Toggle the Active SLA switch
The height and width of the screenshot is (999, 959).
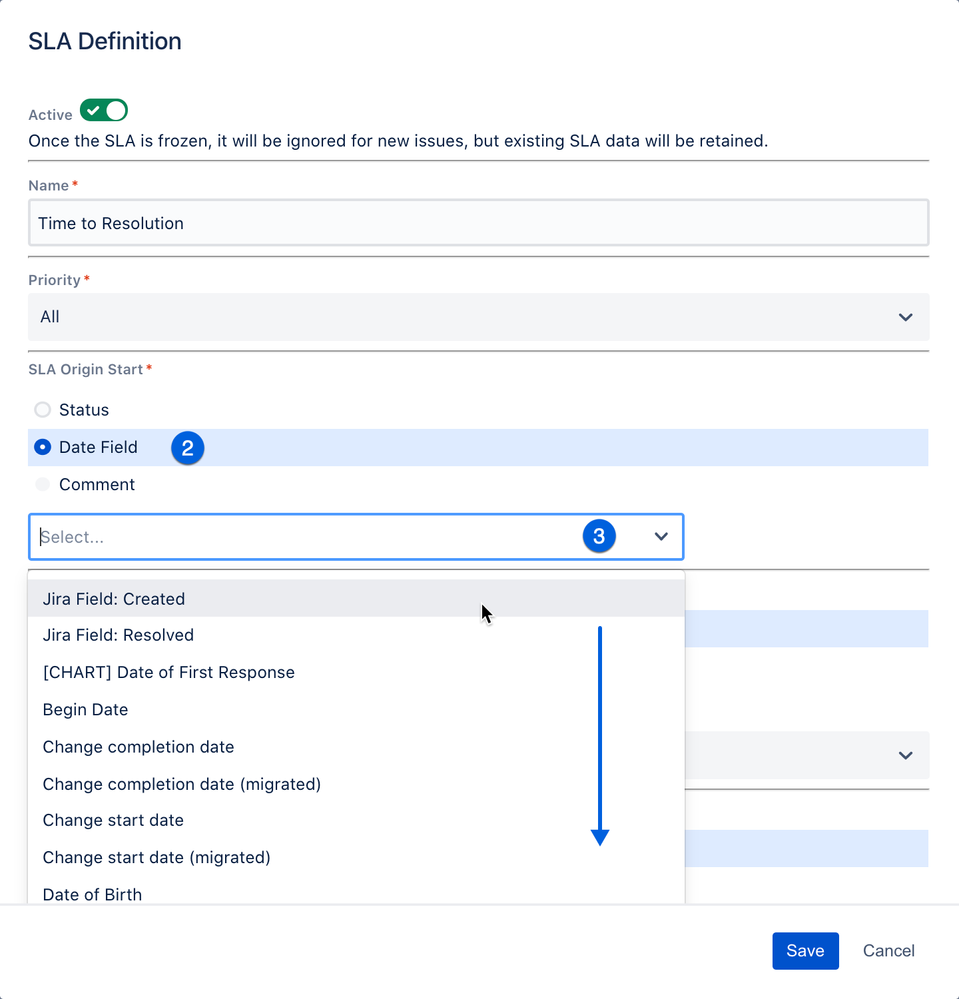[x=104, y=111]
